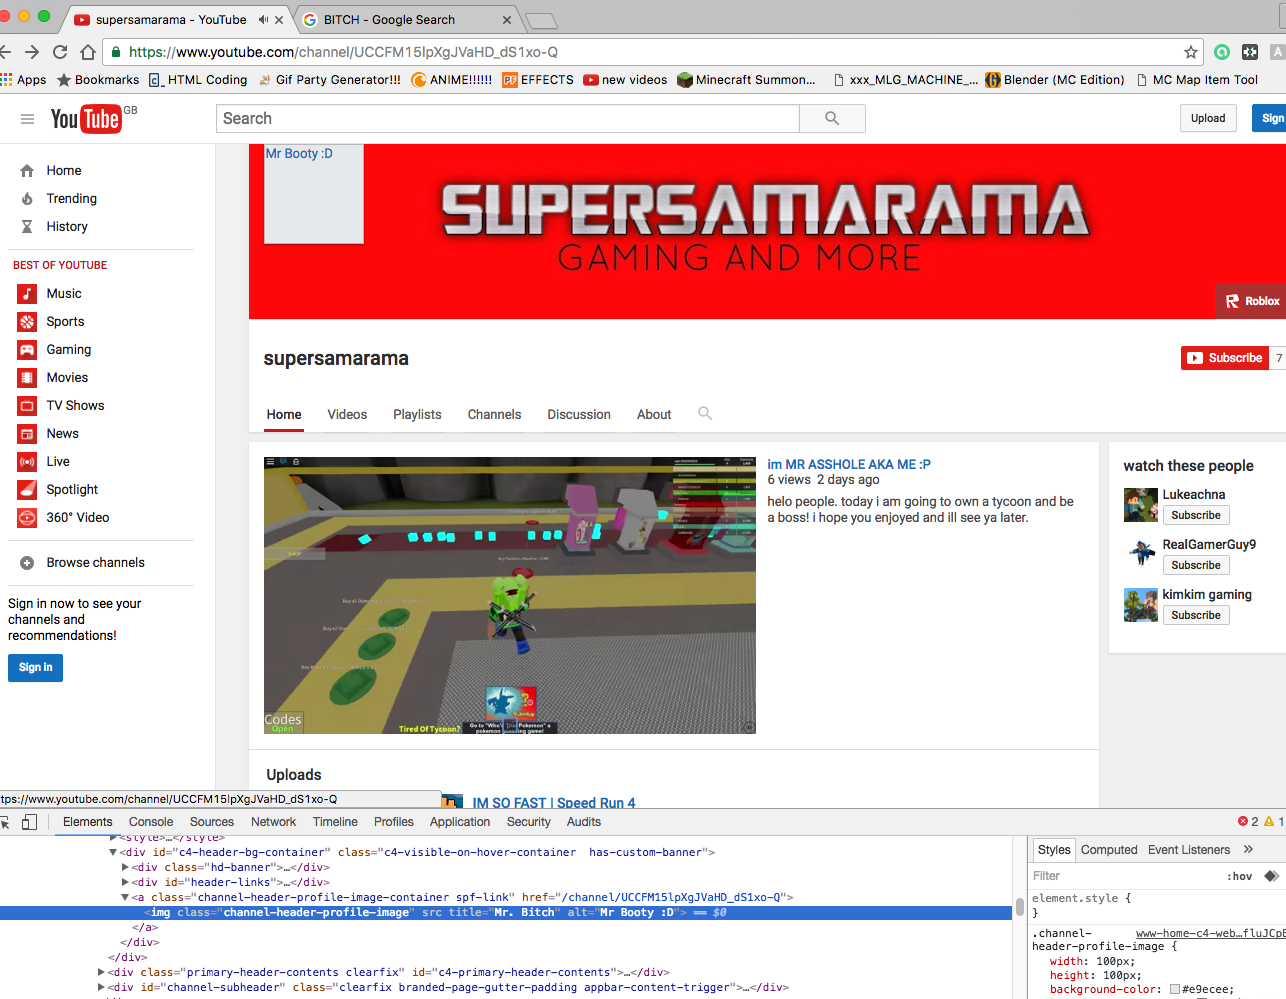Open the Sports channel icon

[x=27, y=322]
